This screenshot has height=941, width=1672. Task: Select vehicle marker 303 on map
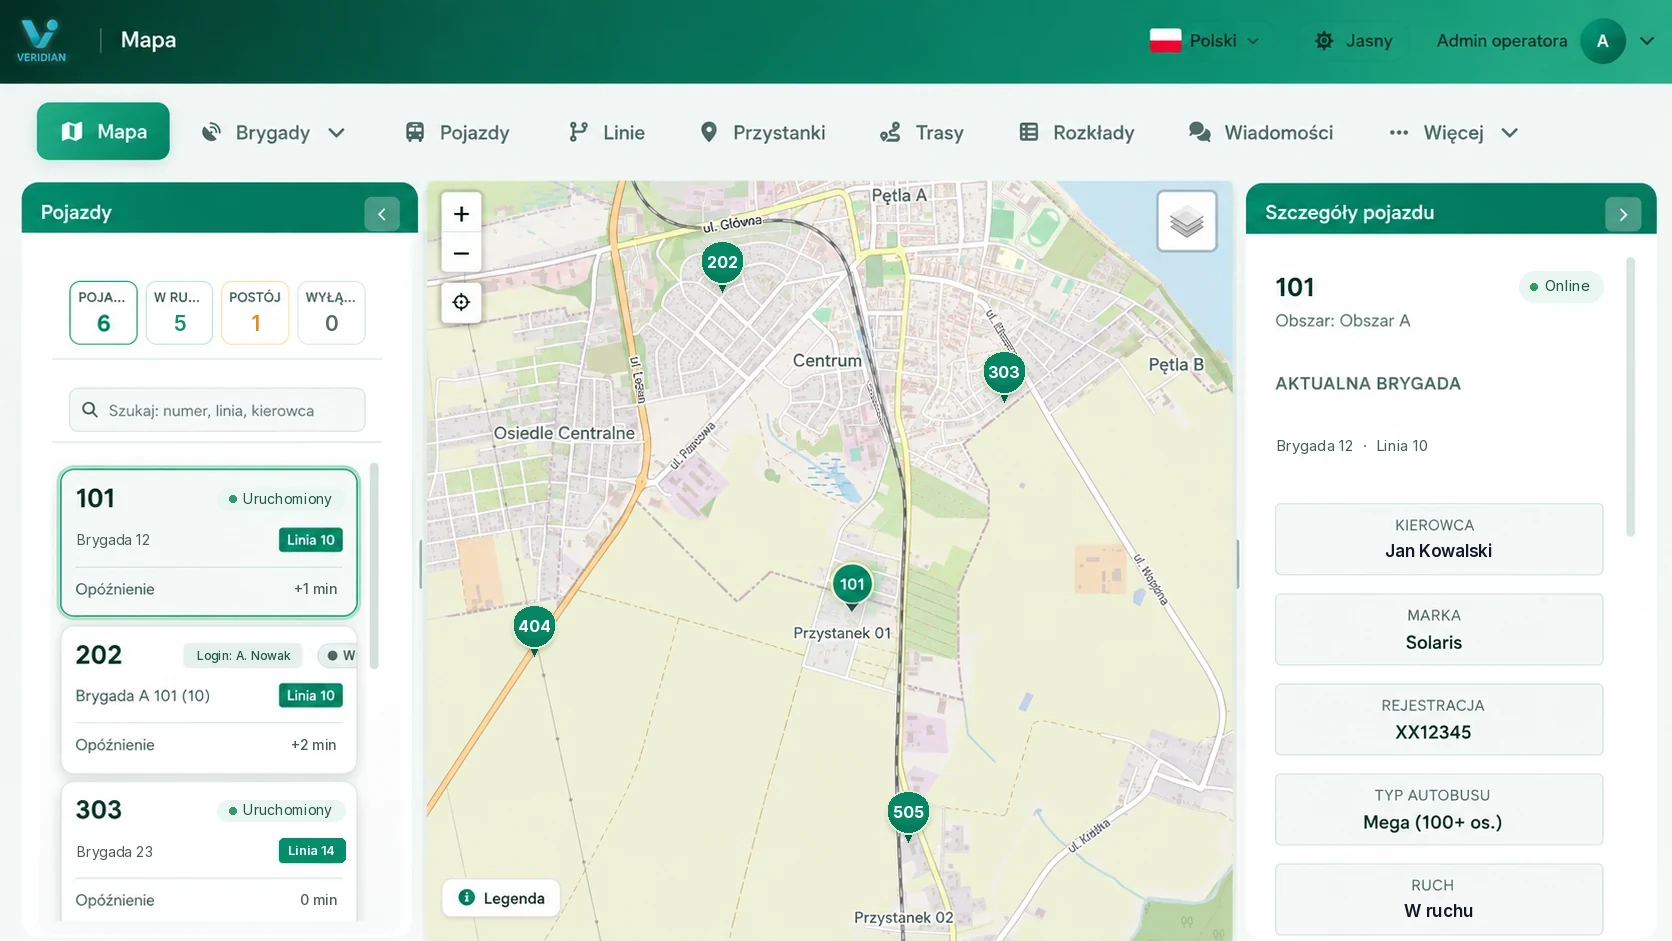pos(1003,375)
